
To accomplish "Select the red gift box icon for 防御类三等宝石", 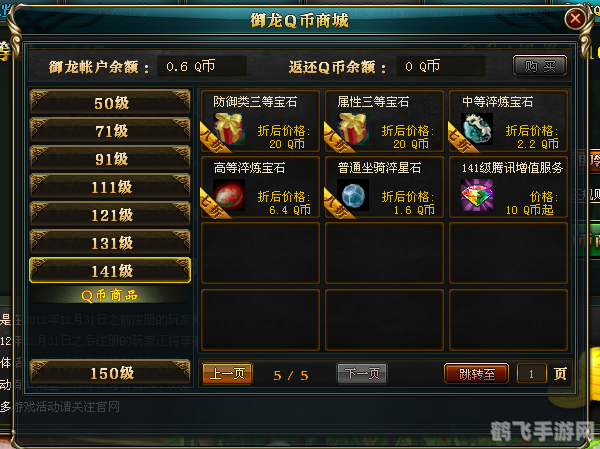I will [x=228, y=129].
